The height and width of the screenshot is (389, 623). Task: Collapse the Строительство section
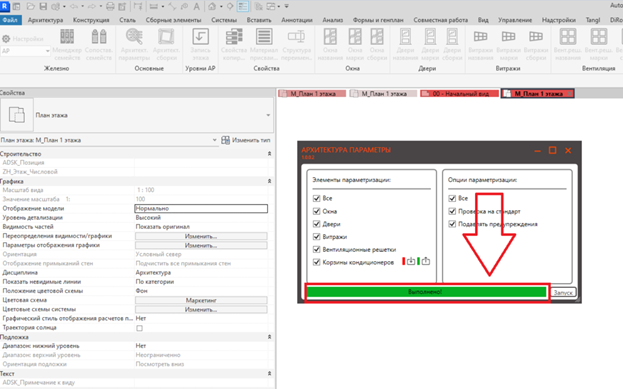[x=269, y=154]
